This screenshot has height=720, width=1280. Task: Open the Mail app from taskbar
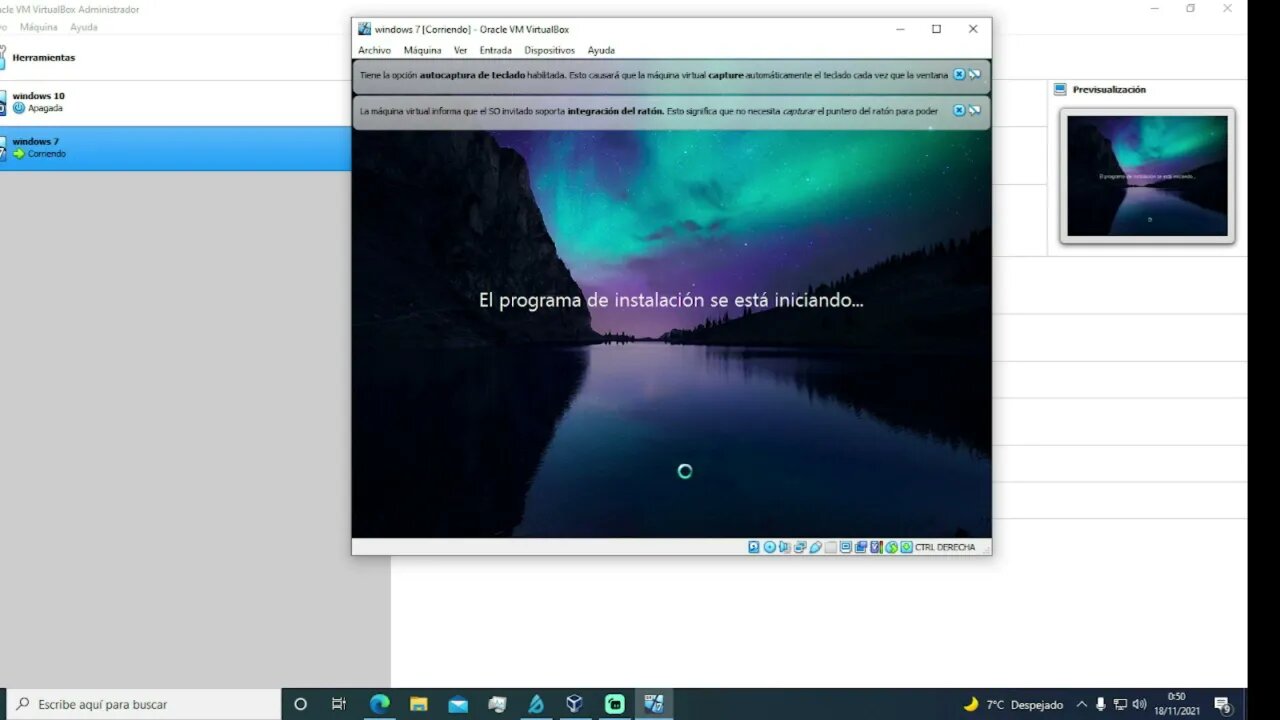[458, 704]
